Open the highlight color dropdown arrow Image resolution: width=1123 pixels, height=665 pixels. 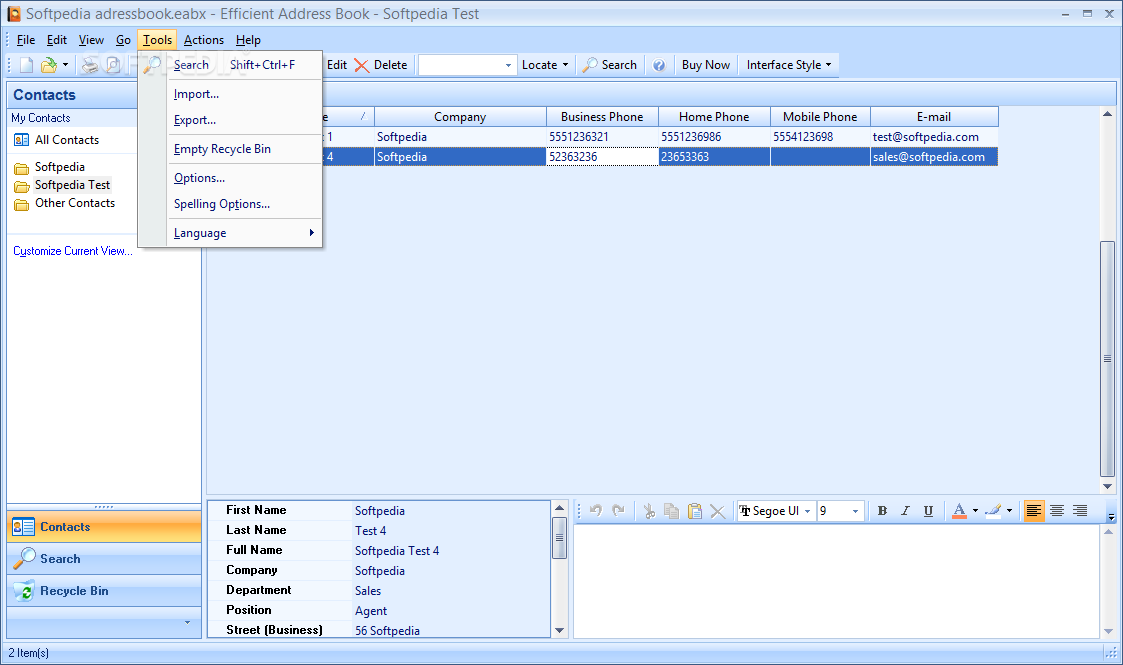point(1009,511)
